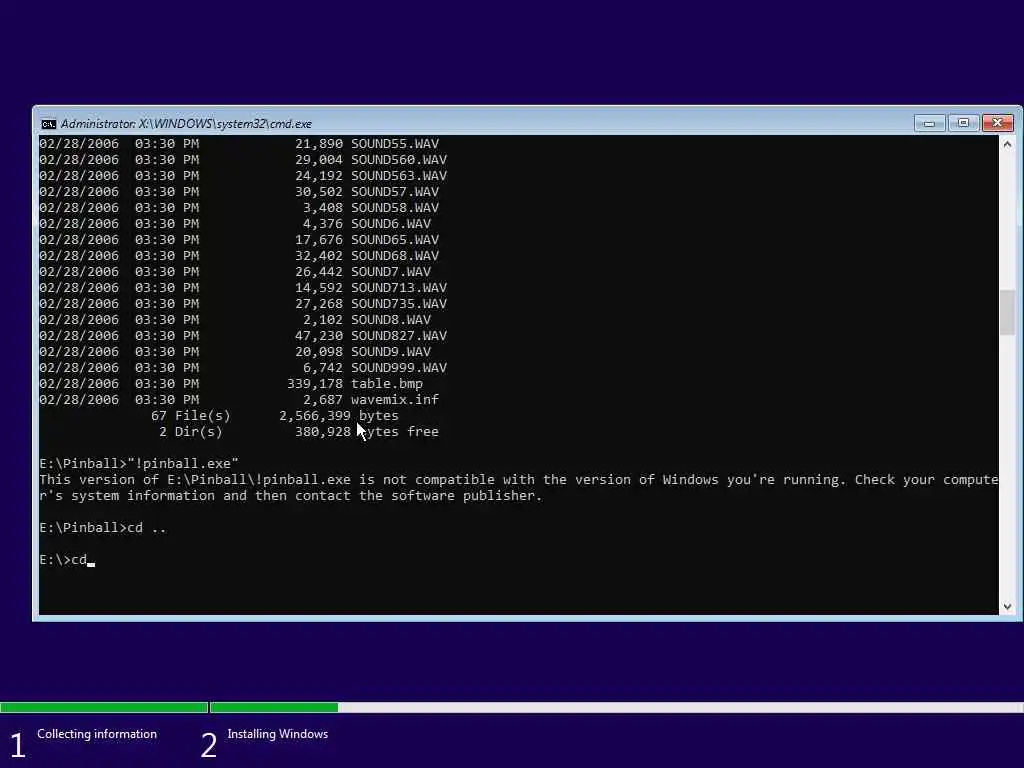Image resolution: width=1024 pixels, height=768 pixels.
Task: Click the 2,687 size of wavemix.inf
Action: tap(323, 400)
